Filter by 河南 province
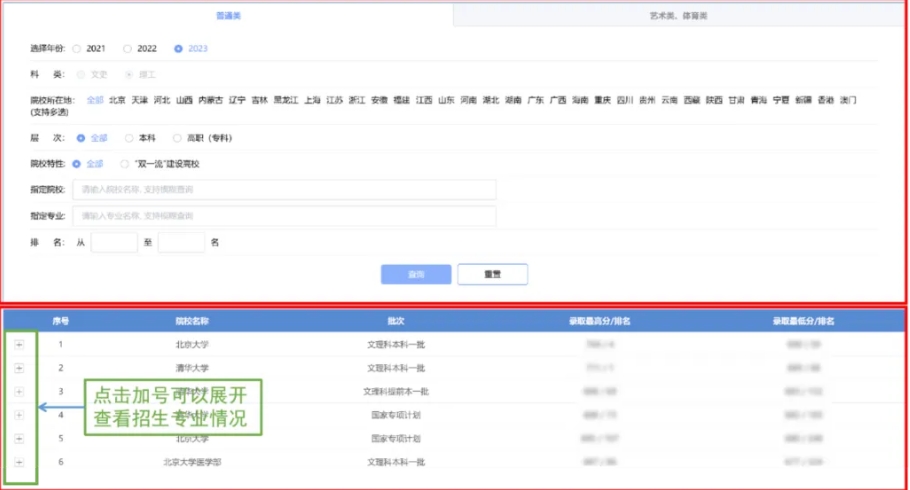 pyautogui.click(x=468, y=100)
